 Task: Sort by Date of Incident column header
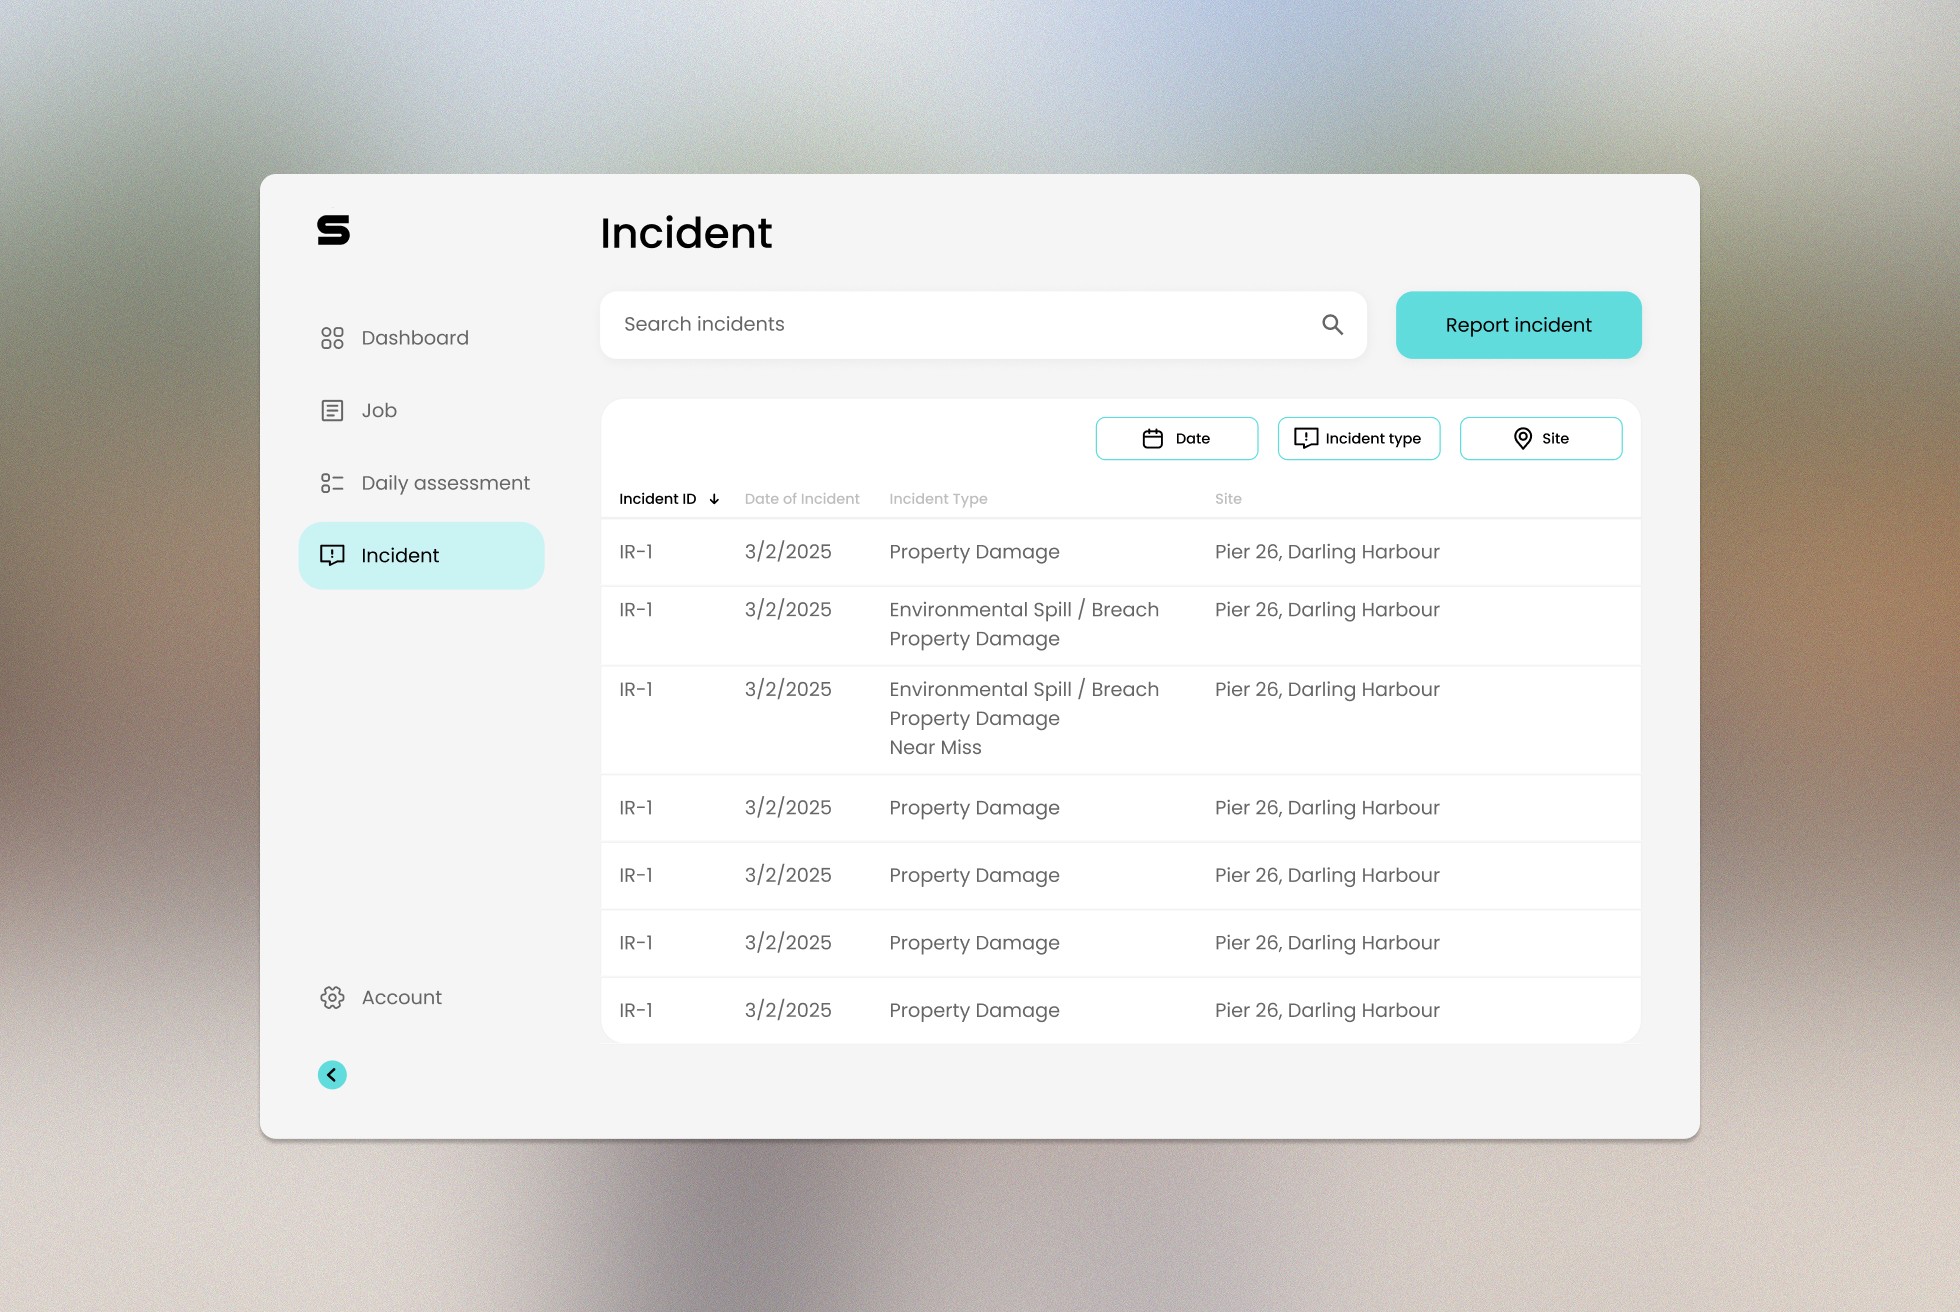click(x=801, y=499)
